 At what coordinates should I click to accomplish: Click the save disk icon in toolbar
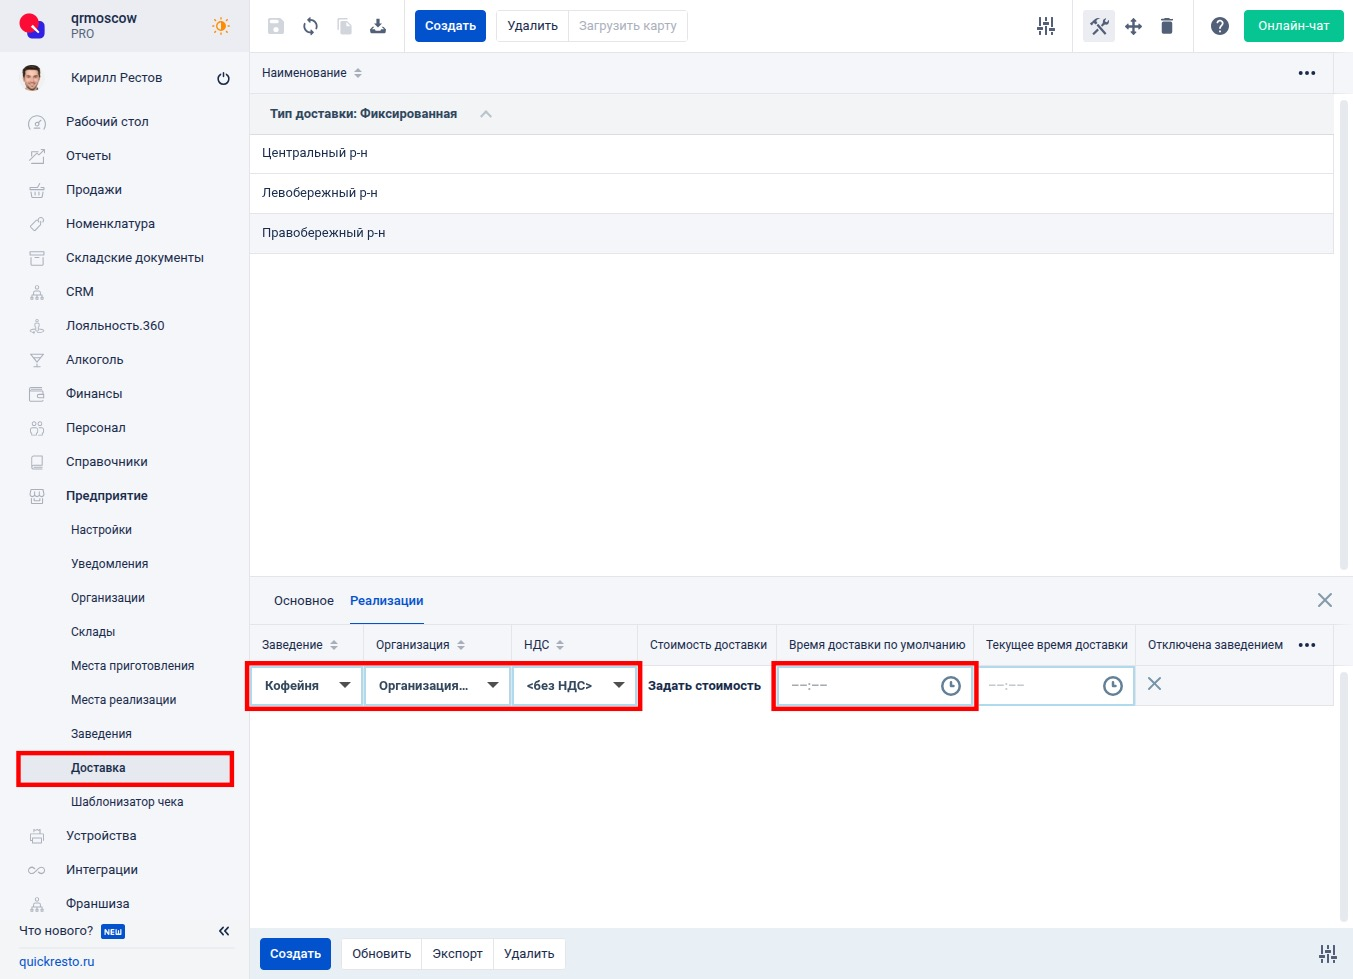coord(276,26)
